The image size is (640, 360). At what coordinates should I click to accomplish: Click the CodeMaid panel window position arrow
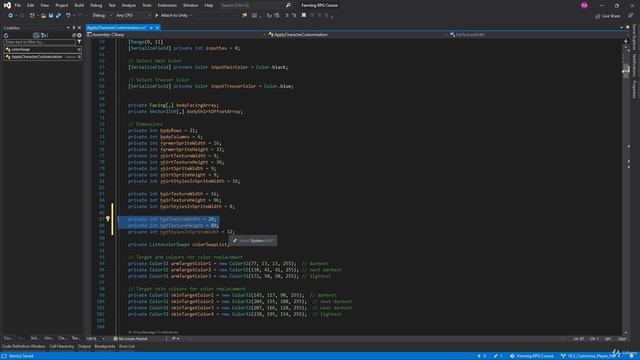tap(68, 28)
